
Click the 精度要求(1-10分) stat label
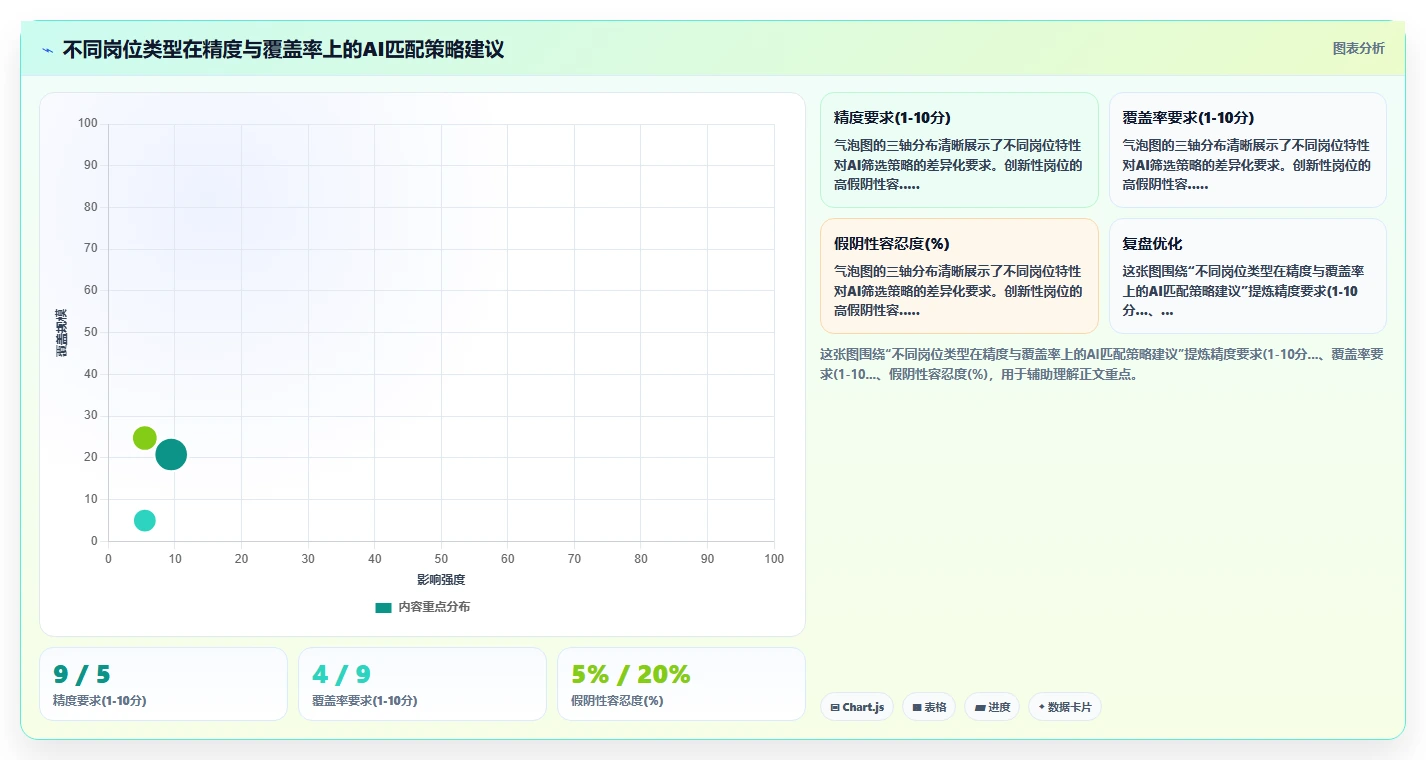tap(100, 701)
